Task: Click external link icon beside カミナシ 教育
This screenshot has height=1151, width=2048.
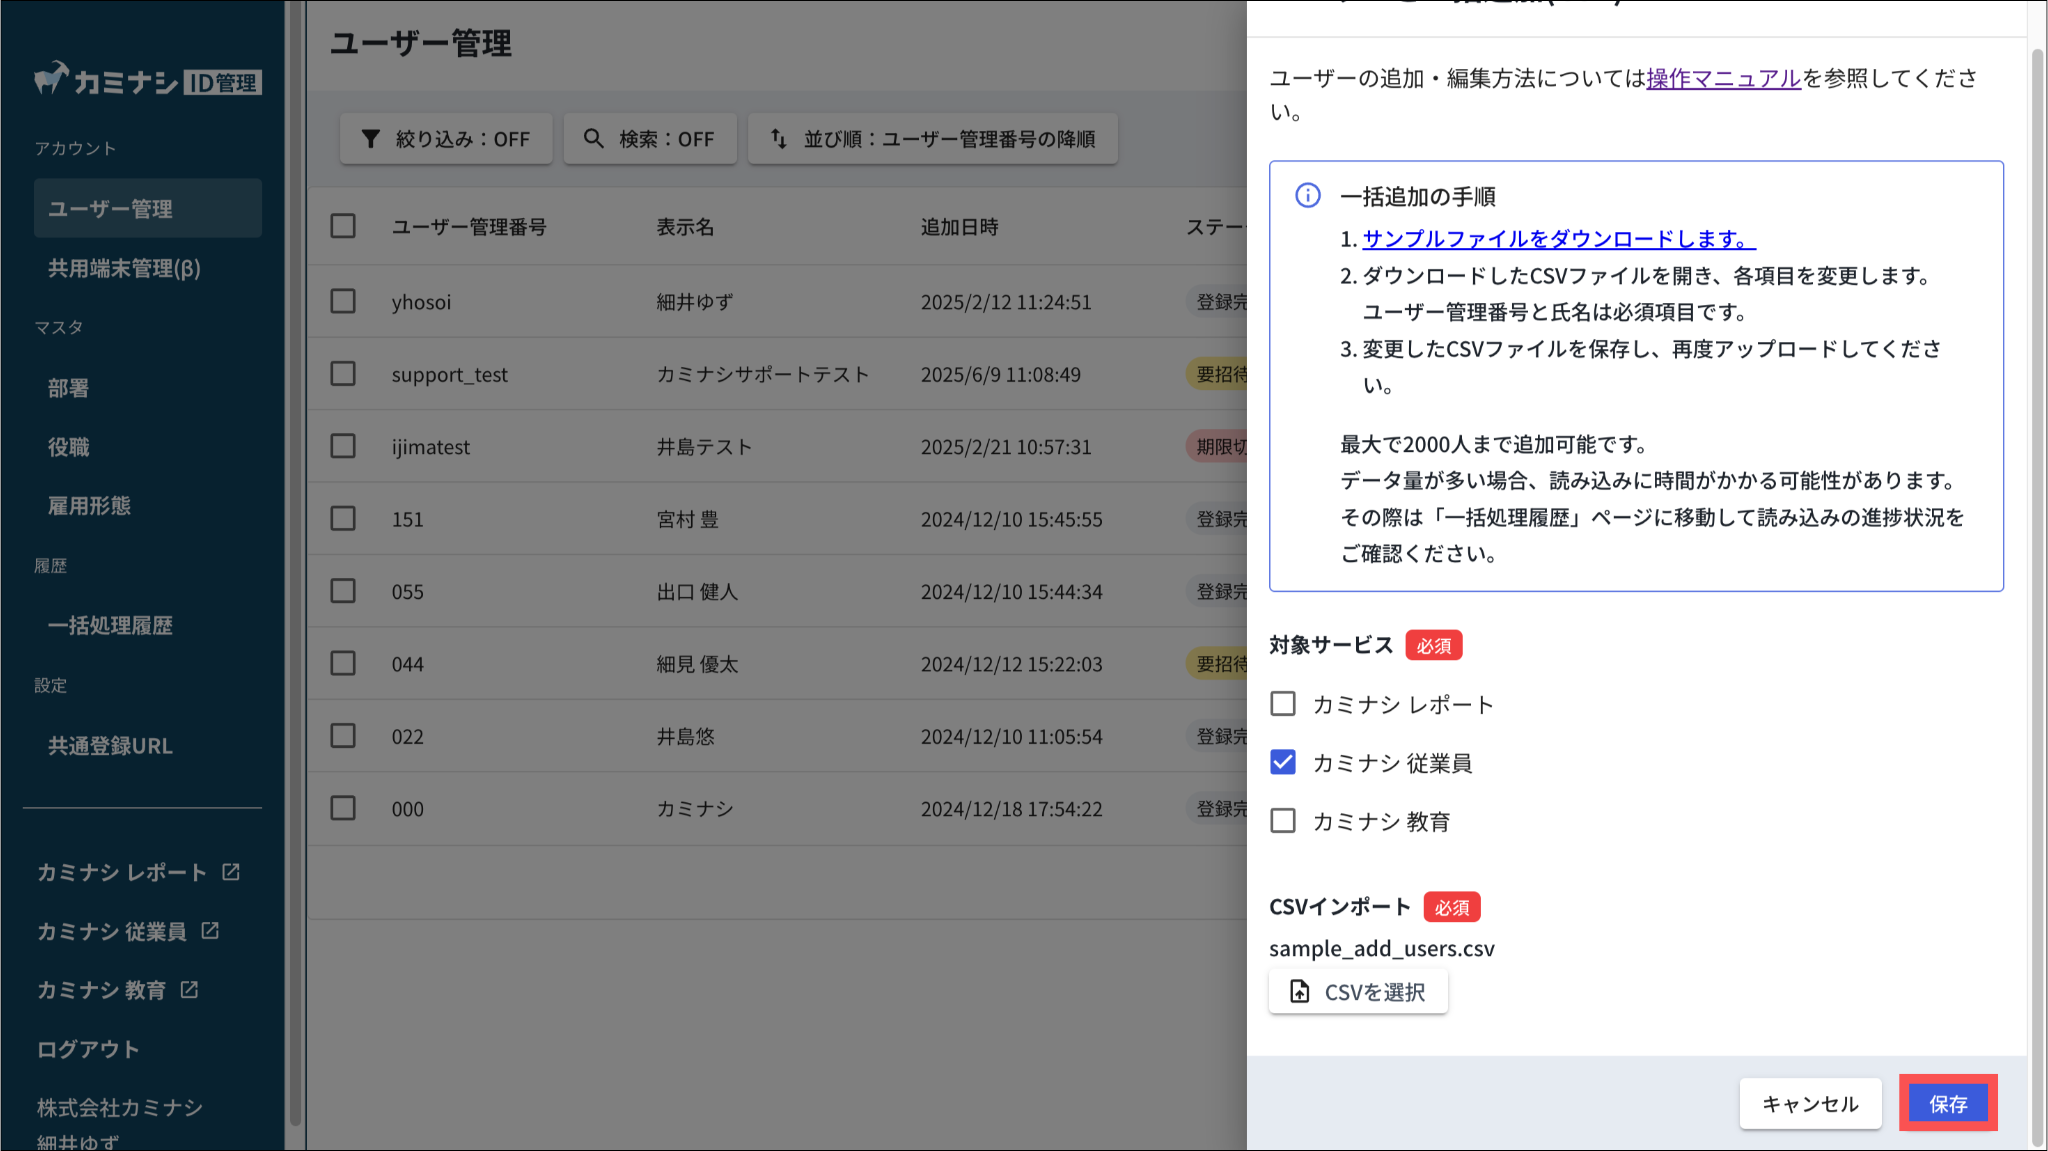Action: click(x=189, y=990)
